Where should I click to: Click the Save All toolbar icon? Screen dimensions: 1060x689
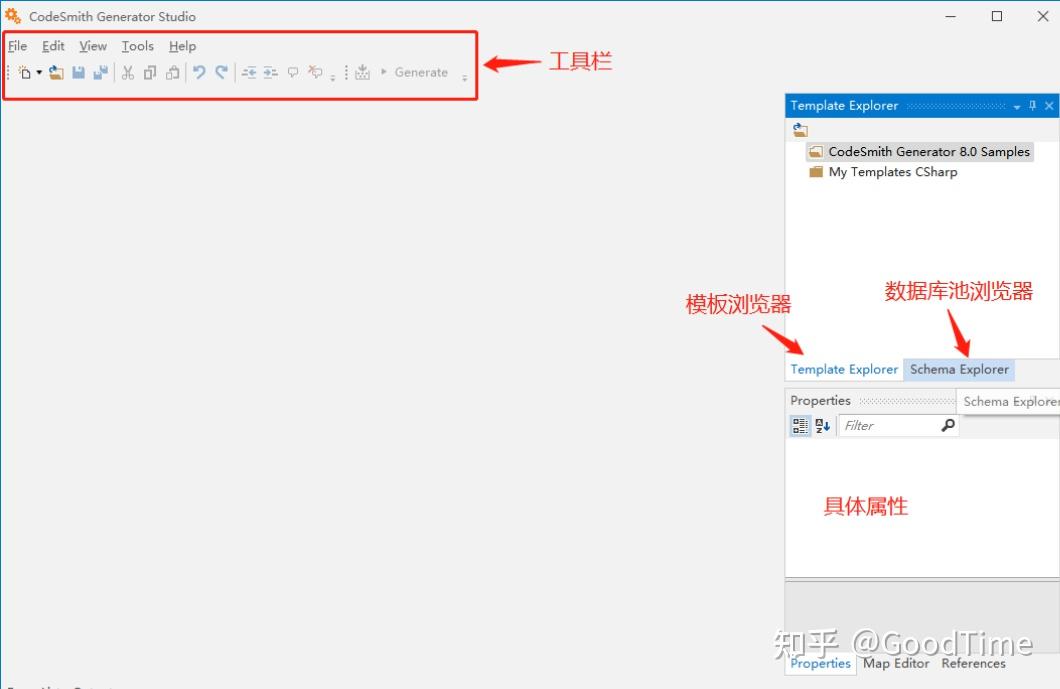coord(99,72)
